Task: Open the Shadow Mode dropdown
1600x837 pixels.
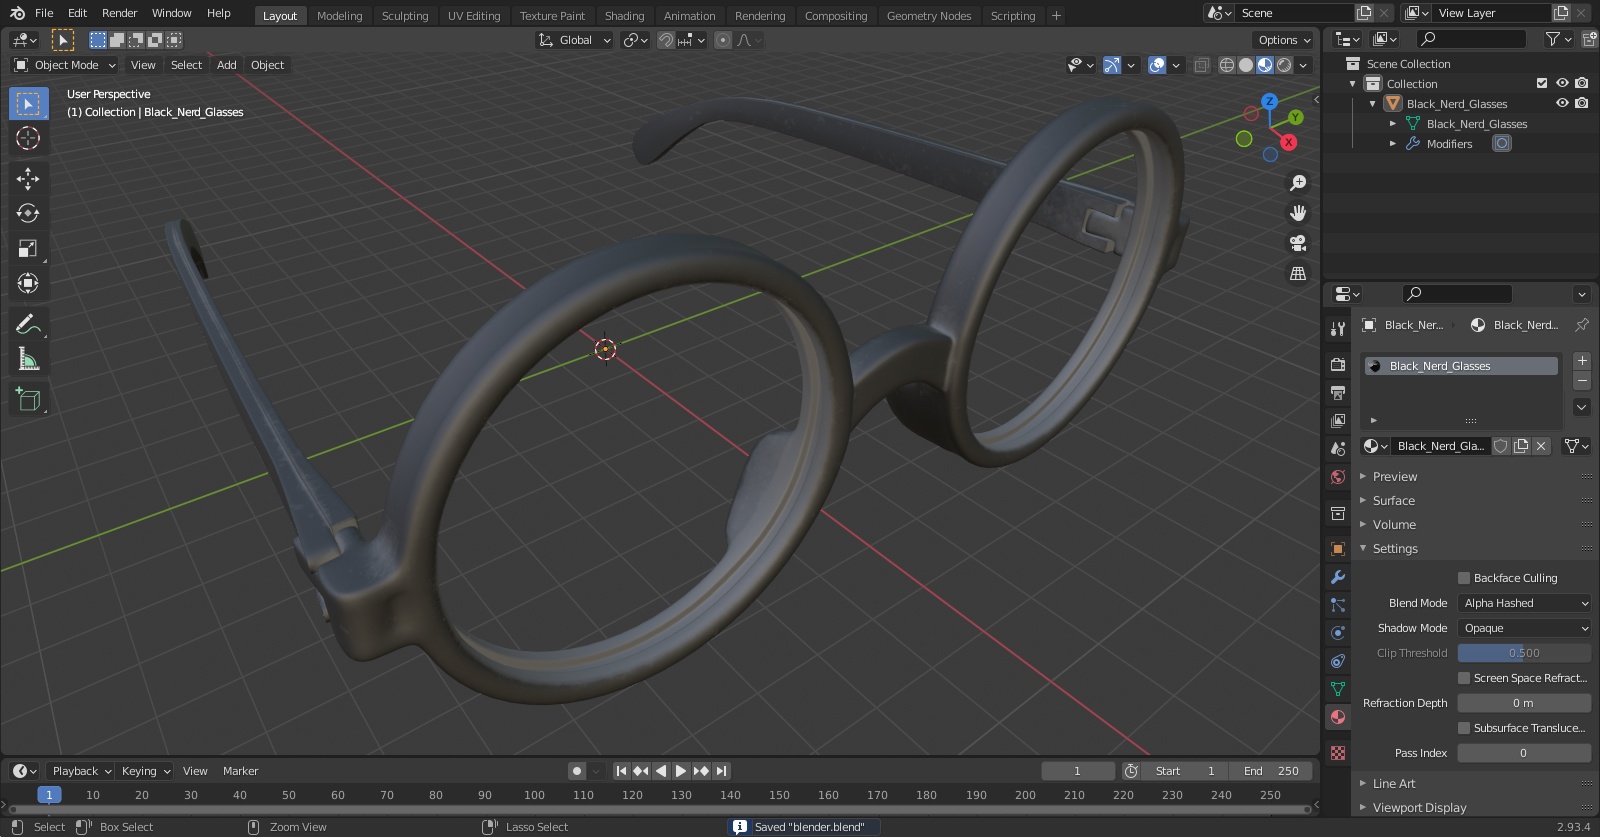Action: pos(1524,628)
